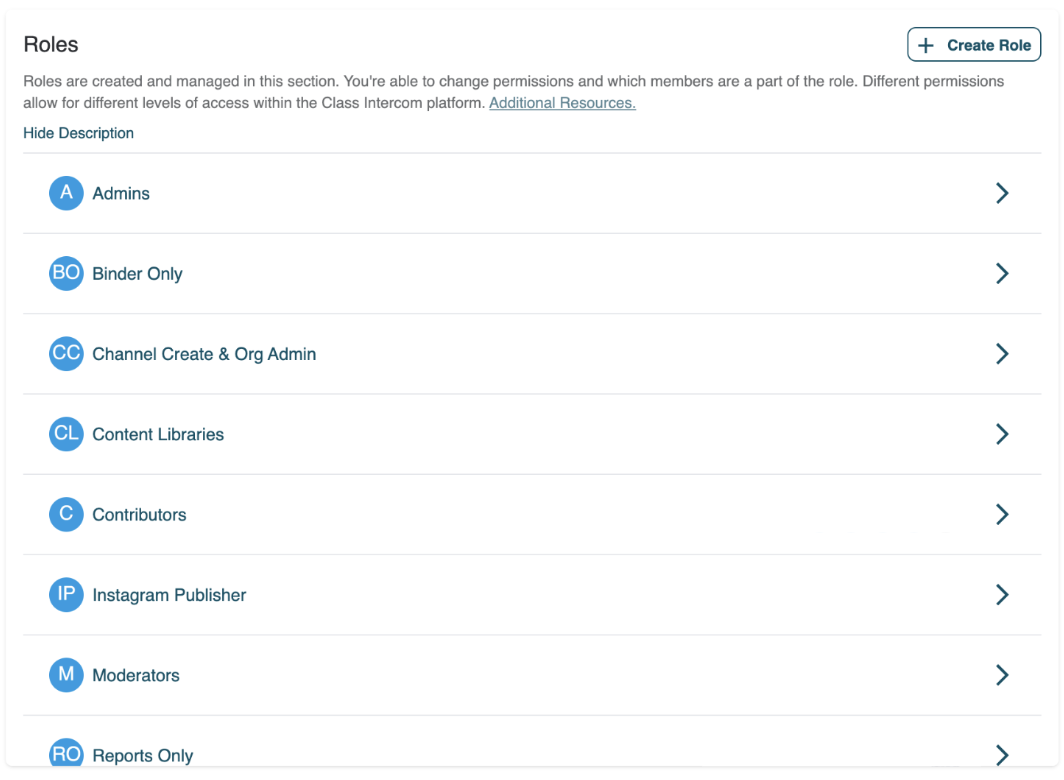Image resolution: width=1064 pixels, height=780 pixels.
Task: Expand the Binder Only chevron arrow
Action: point(1002,273)
